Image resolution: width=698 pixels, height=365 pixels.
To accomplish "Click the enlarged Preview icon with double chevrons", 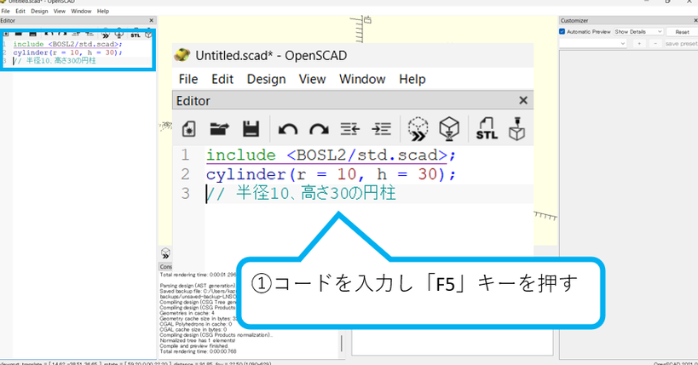I will (x=418, y=129).
